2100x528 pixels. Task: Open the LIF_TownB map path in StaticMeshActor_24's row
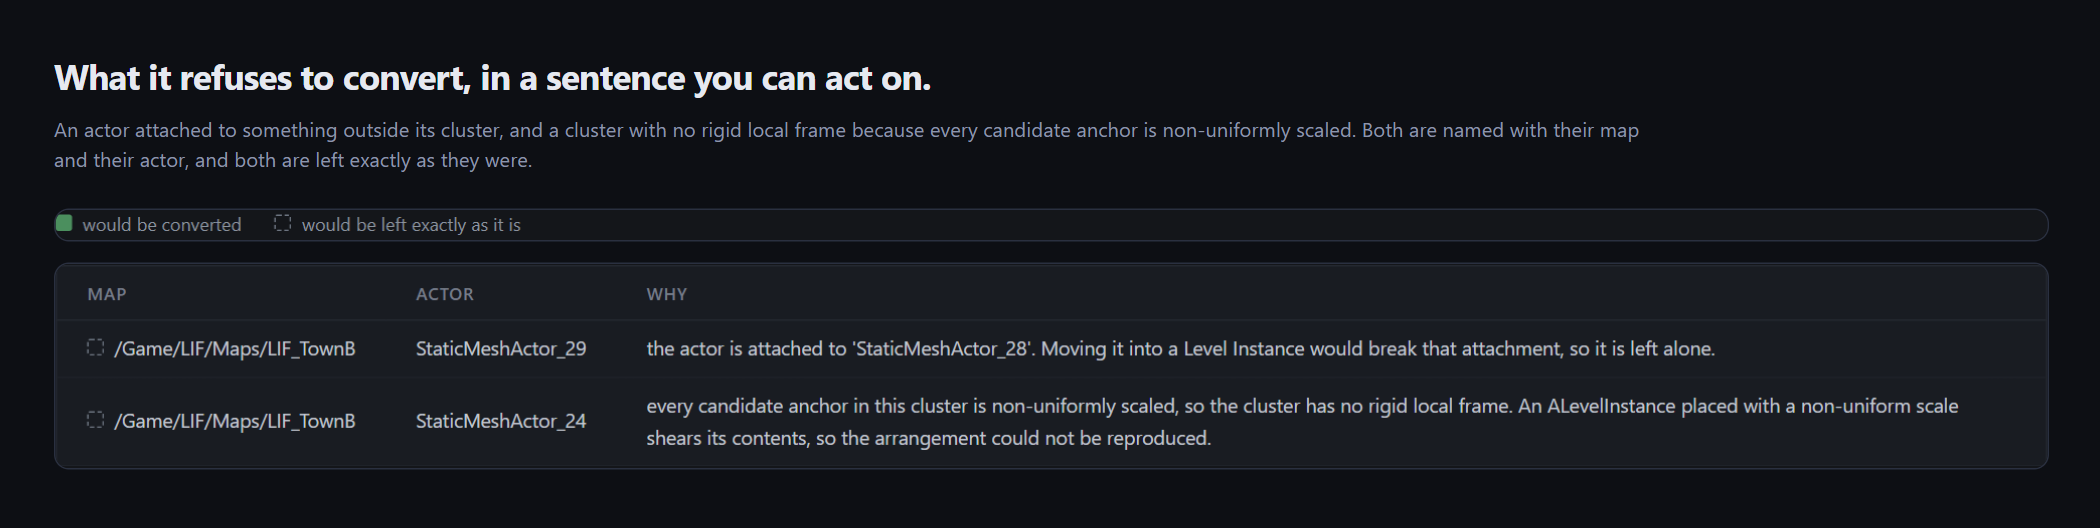pyautogui.click(x=235, y=421)
